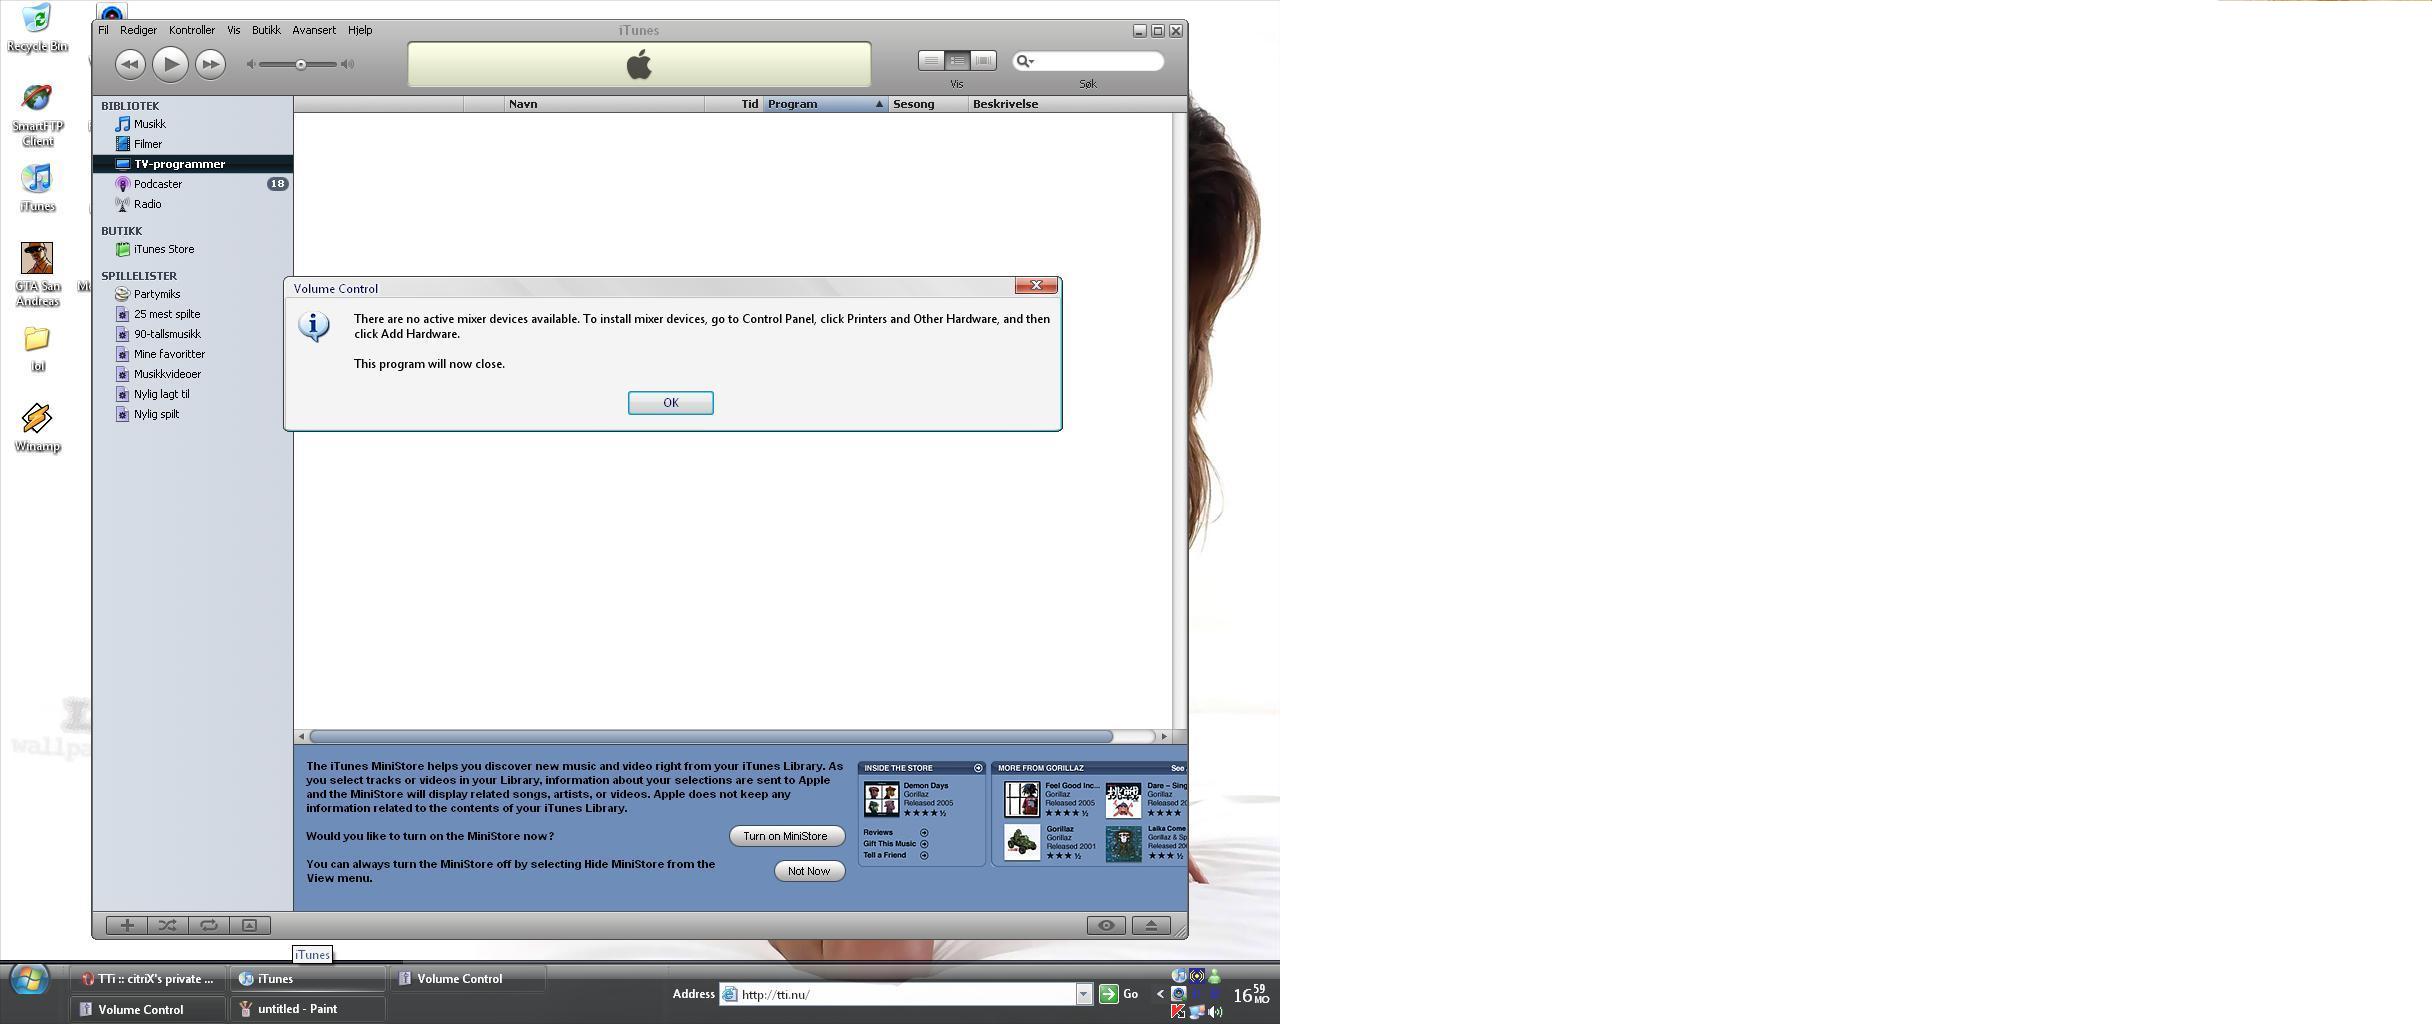Toggle the MiniStore eye button
The image size is (2432, 1024).
tap(1106, 925)
